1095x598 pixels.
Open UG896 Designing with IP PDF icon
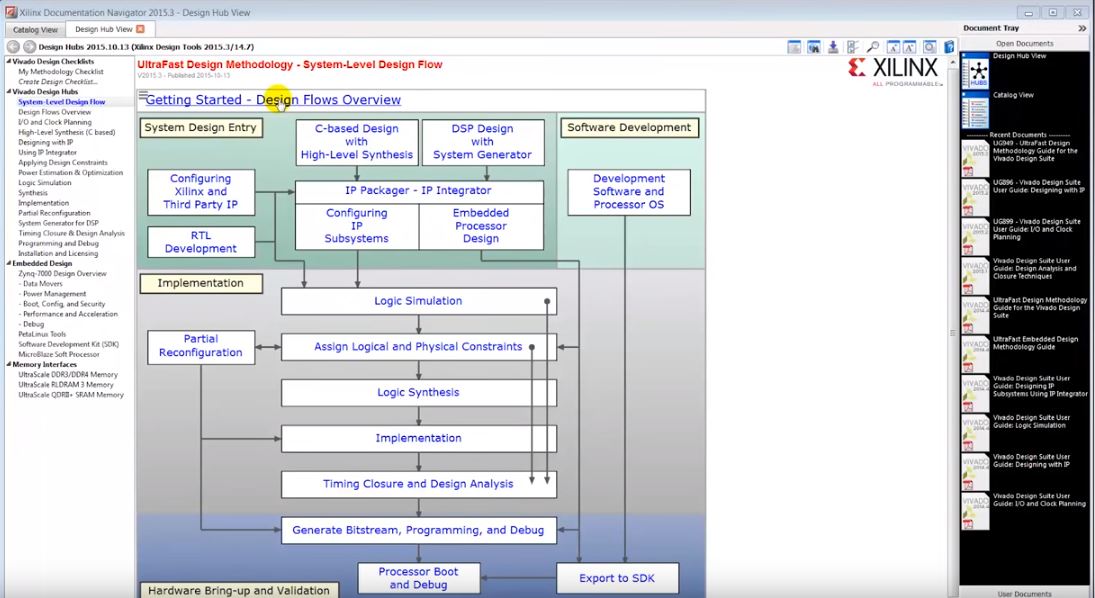click(976, 198)
